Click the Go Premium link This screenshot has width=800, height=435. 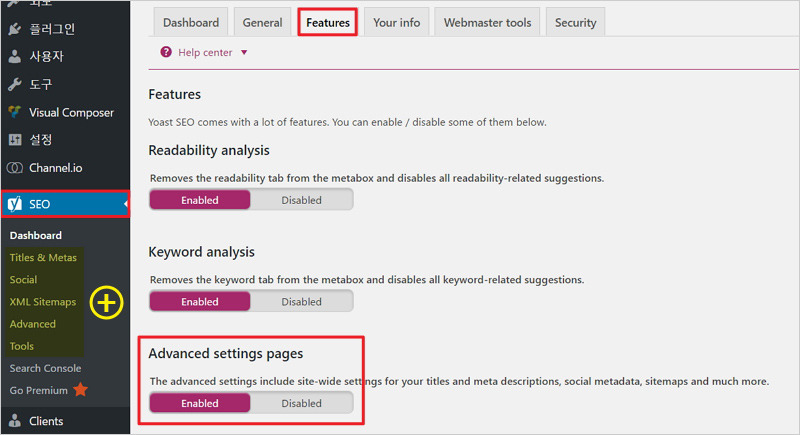[x=38, y=390]
